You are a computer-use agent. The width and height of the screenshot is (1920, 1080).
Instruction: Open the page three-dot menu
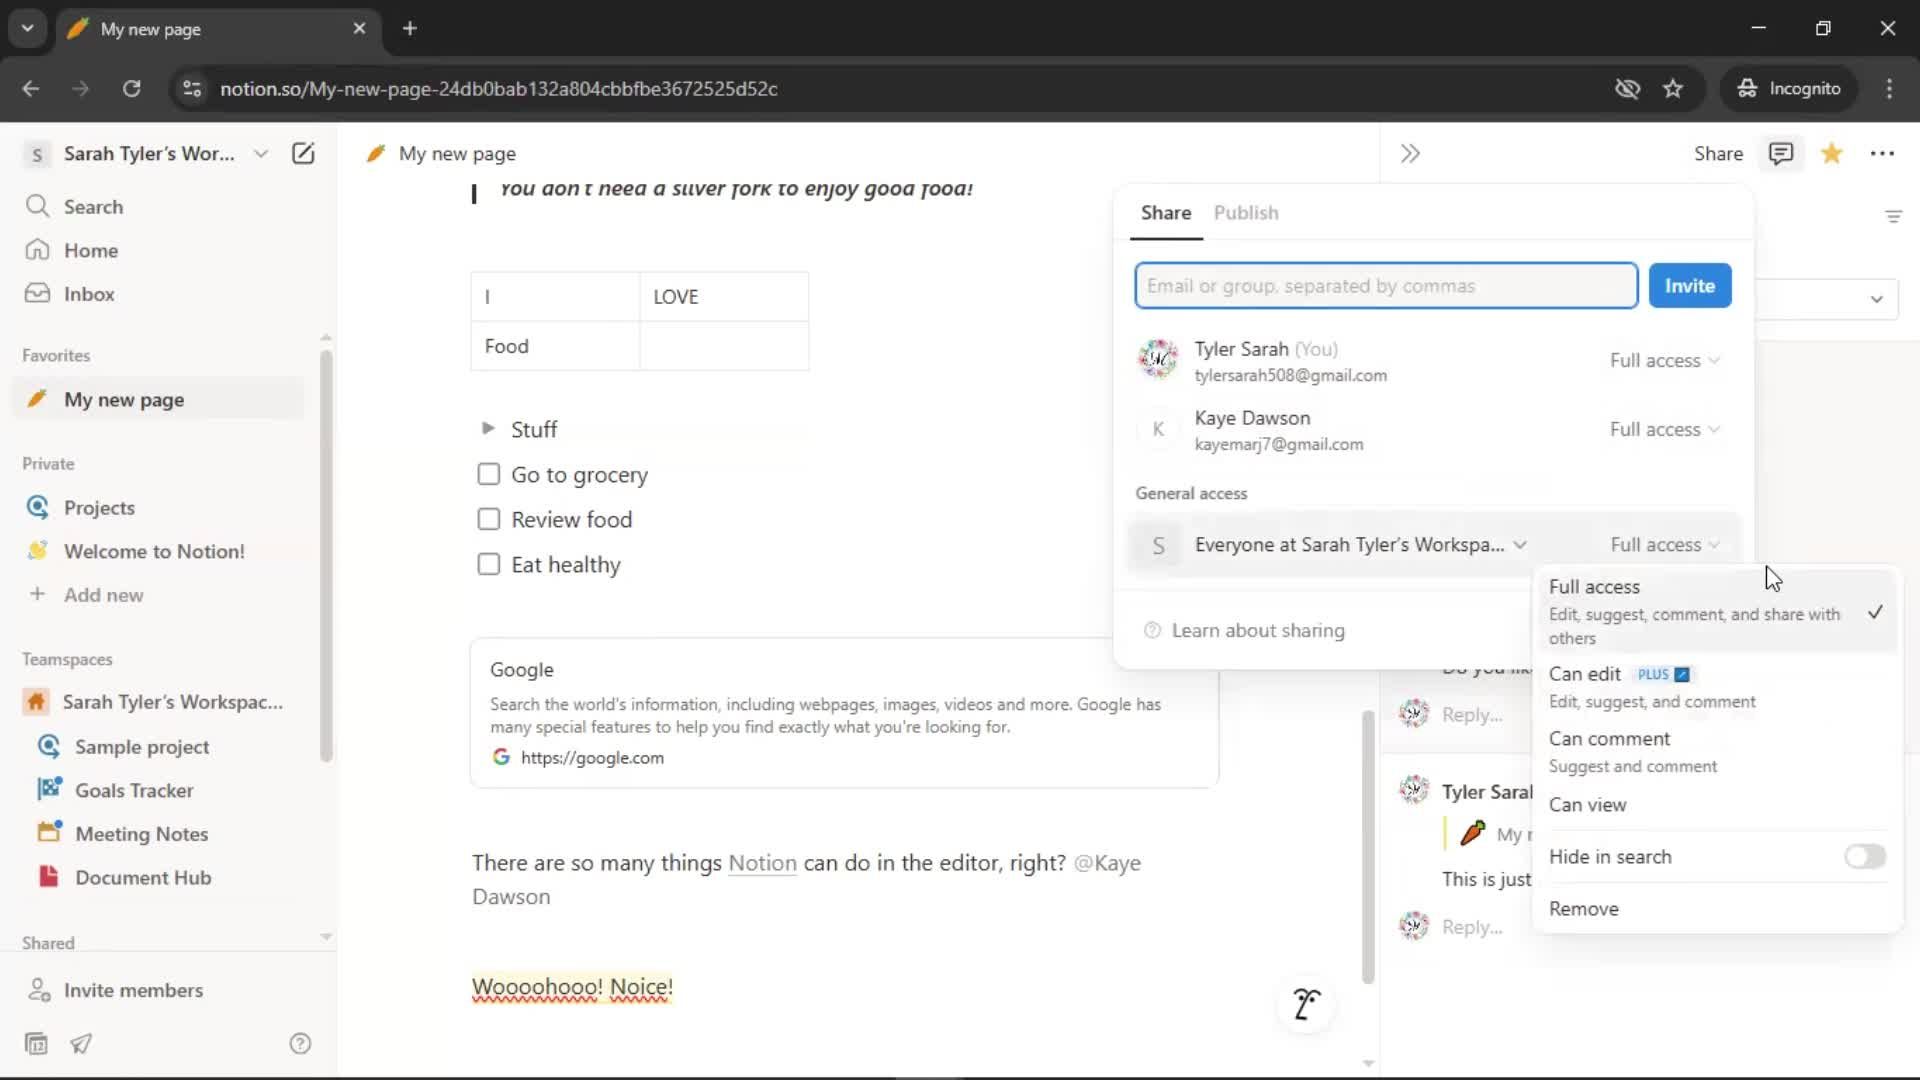1882,153
